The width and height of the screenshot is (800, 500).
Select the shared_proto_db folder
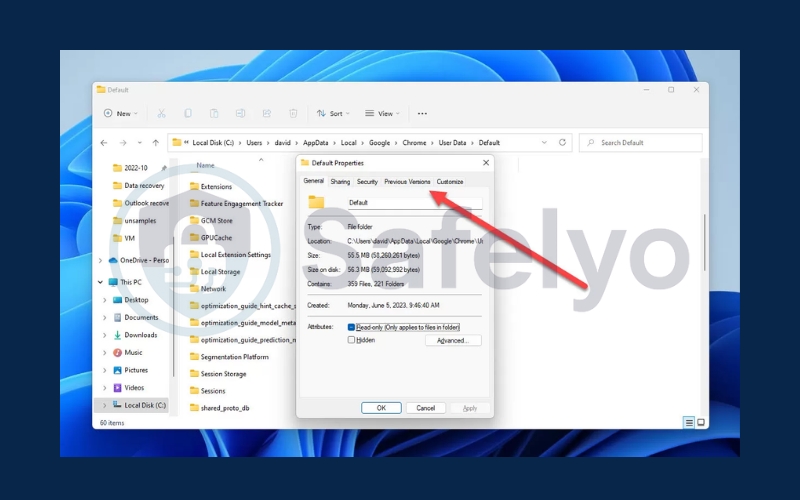click(219, 408)
